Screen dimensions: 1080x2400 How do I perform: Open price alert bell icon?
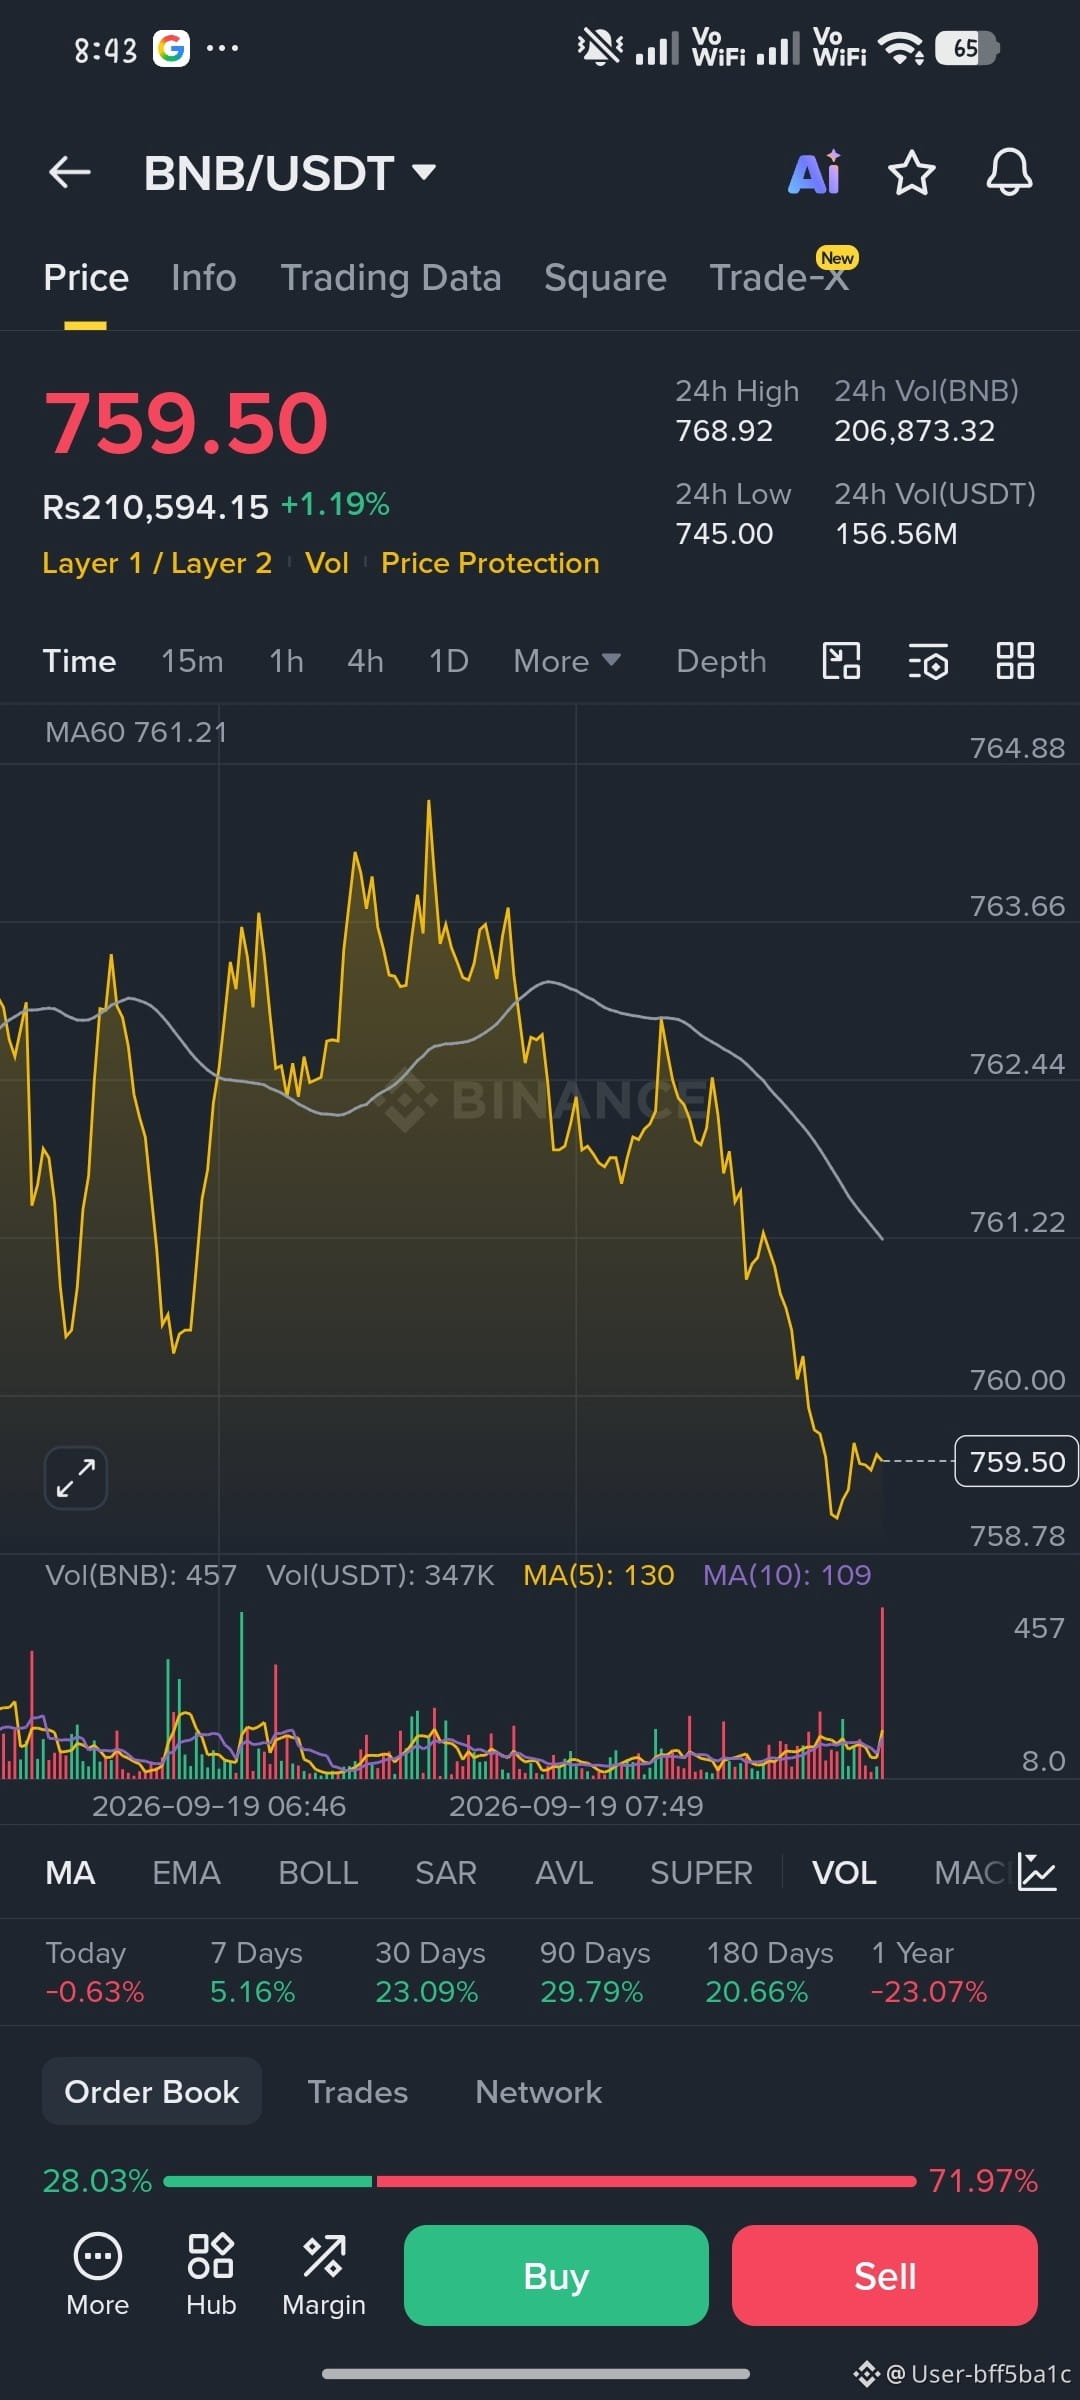pos(1009,173)
